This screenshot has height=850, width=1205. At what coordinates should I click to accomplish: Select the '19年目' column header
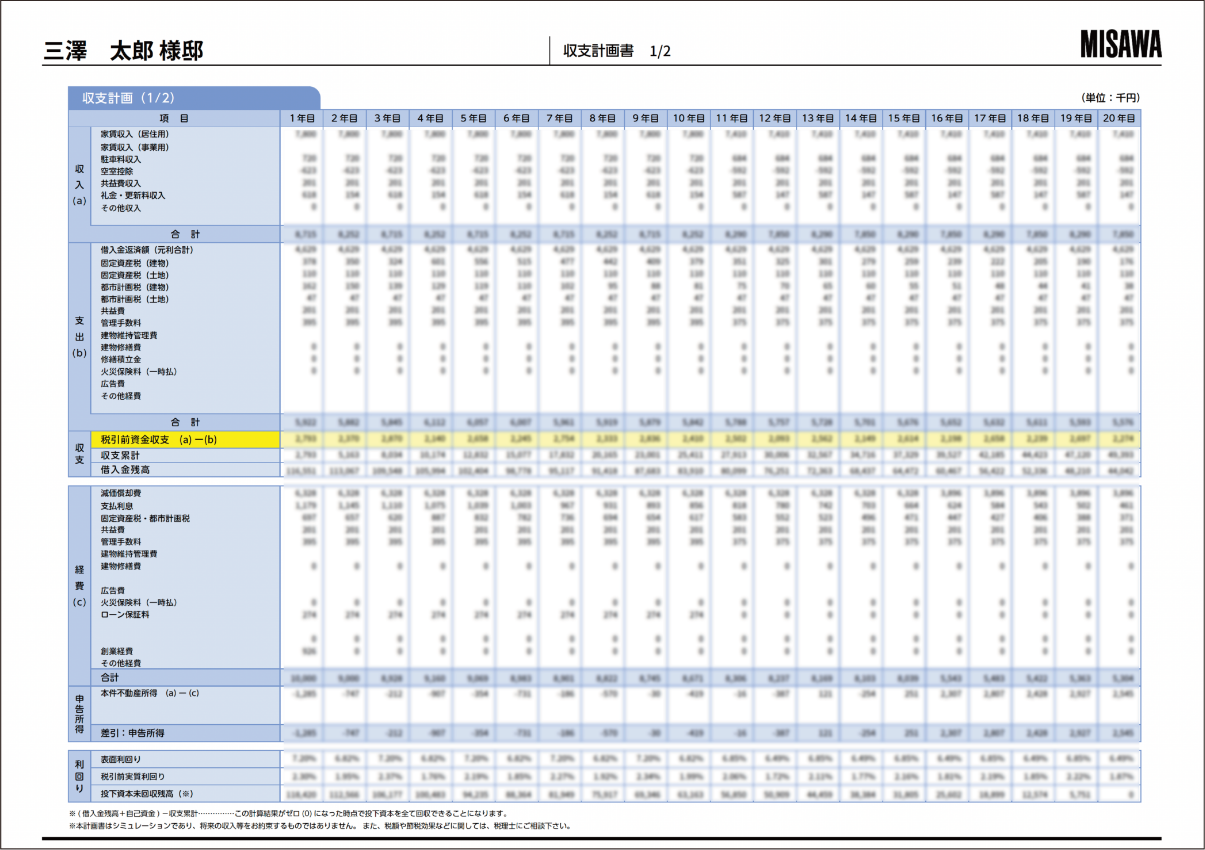point(1076,118)
